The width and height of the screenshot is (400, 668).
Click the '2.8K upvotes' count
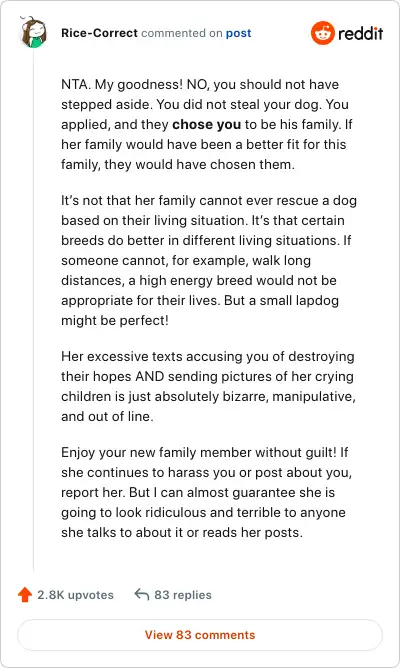pos(75,595)
